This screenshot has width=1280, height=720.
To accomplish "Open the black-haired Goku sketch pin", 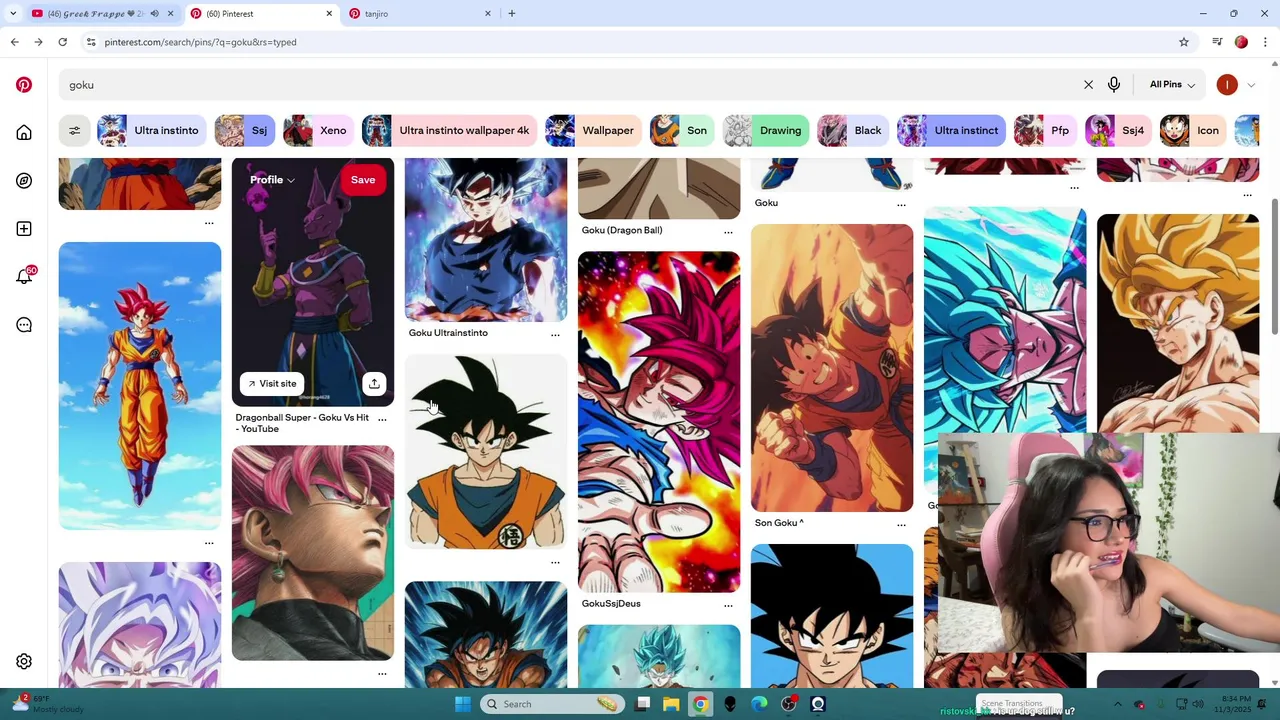I will [486, 452].
